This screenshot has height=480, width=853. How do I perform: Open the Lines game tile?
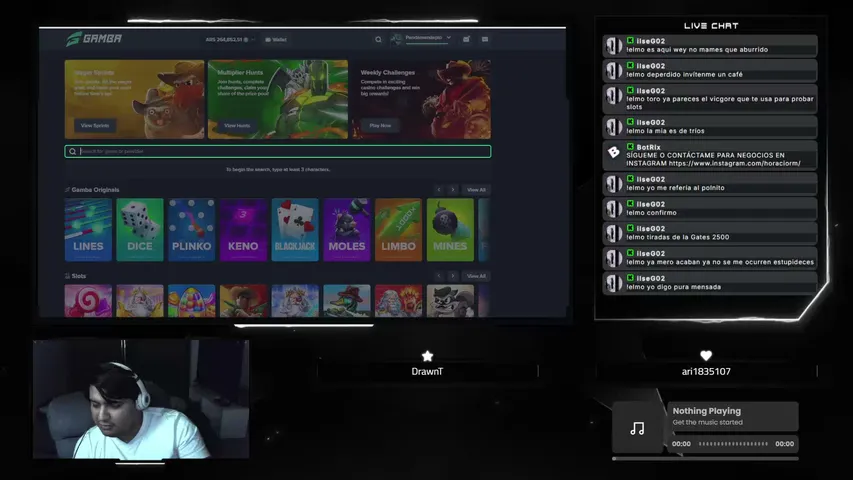point(88,230)
